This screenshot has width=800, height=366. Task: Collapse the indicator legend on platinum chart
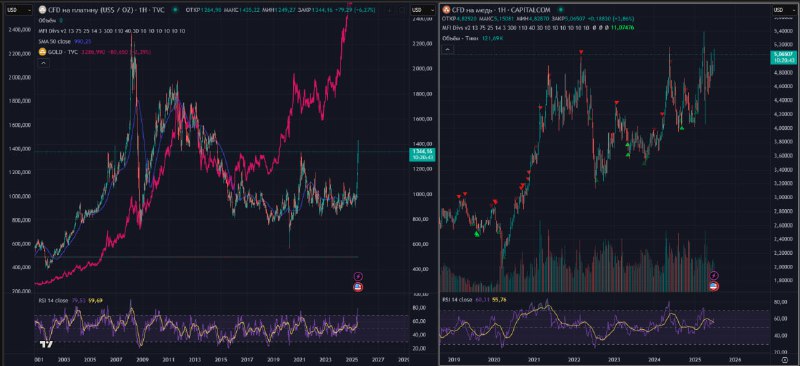[x=43, y=63]
